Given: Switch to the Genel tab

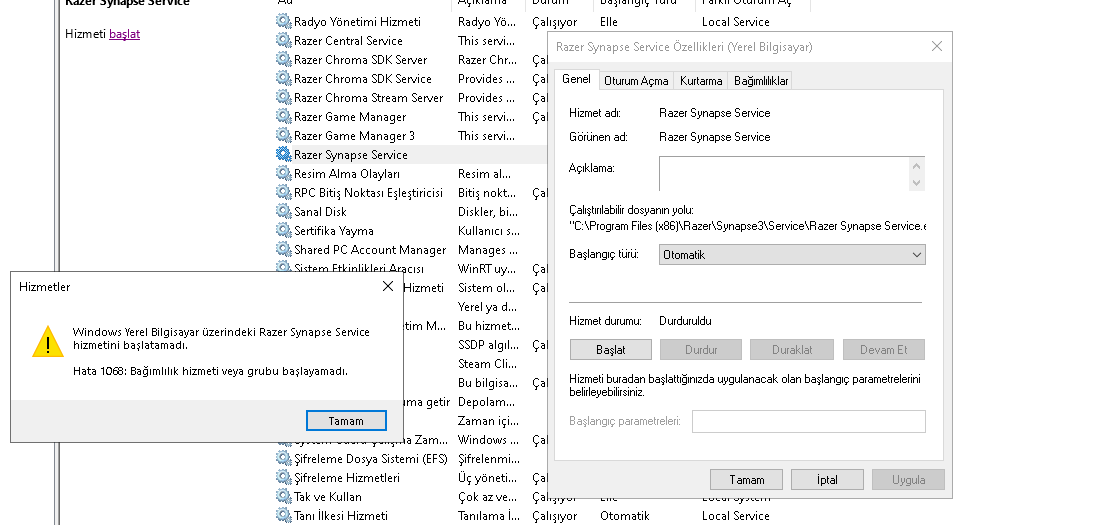Looking at the screenshot, I should tap(576, 79).
